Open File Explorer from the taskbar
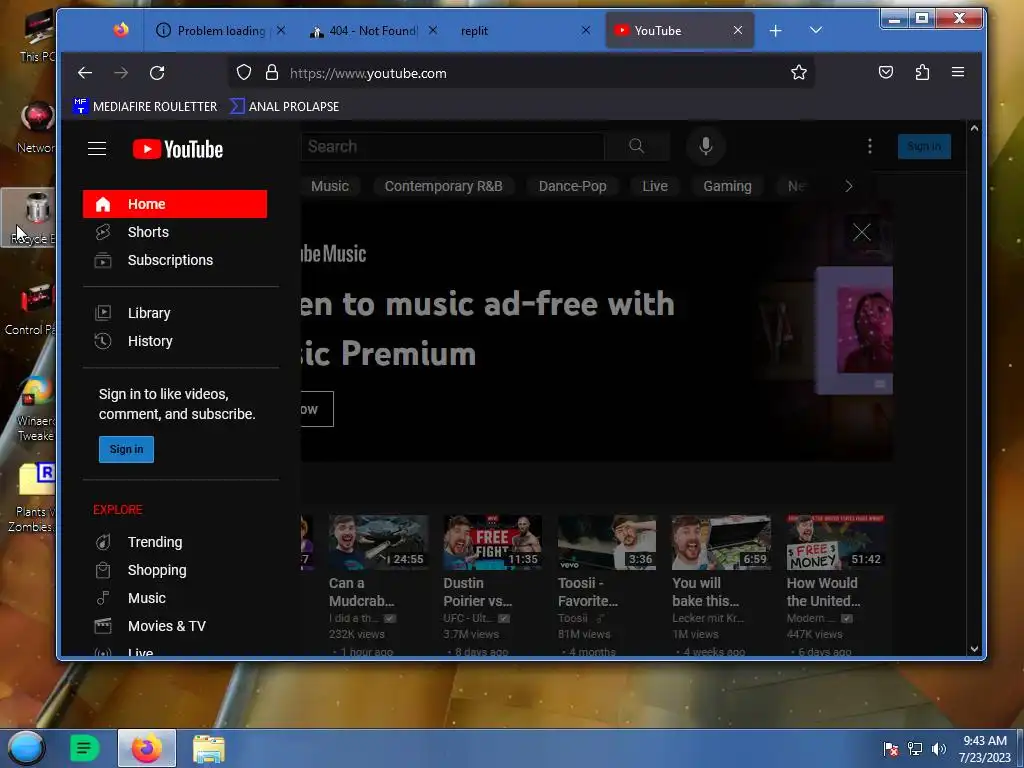Screen dimensions: 1024x768 tap(209, 748)
